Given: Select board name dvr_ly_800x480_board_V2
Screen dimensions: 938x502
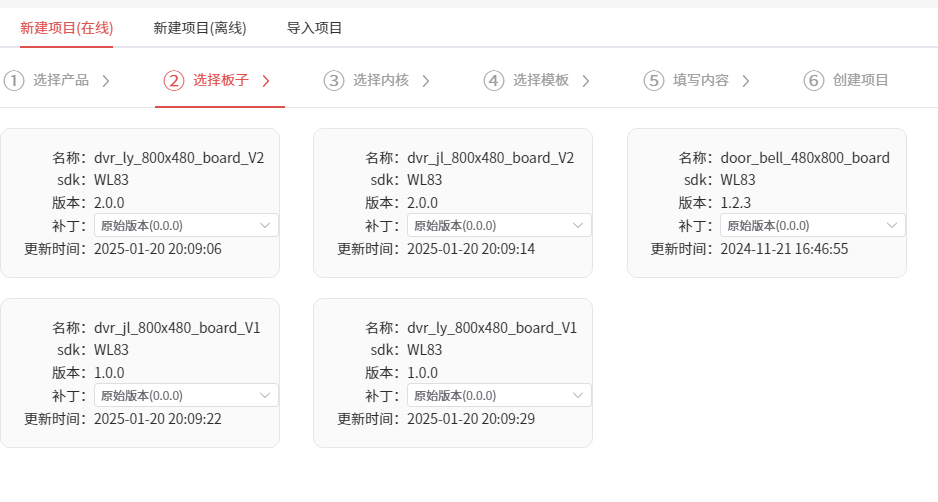Looking at the screenshot, I should (179, 158).
